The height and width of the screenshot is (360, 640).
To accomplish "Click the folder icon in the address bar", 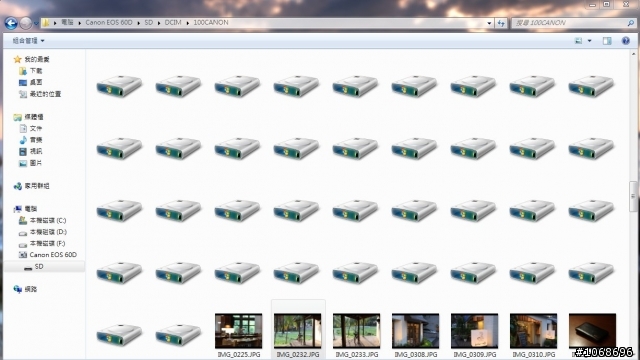I will pyautogui.click(x=45, y=23).
